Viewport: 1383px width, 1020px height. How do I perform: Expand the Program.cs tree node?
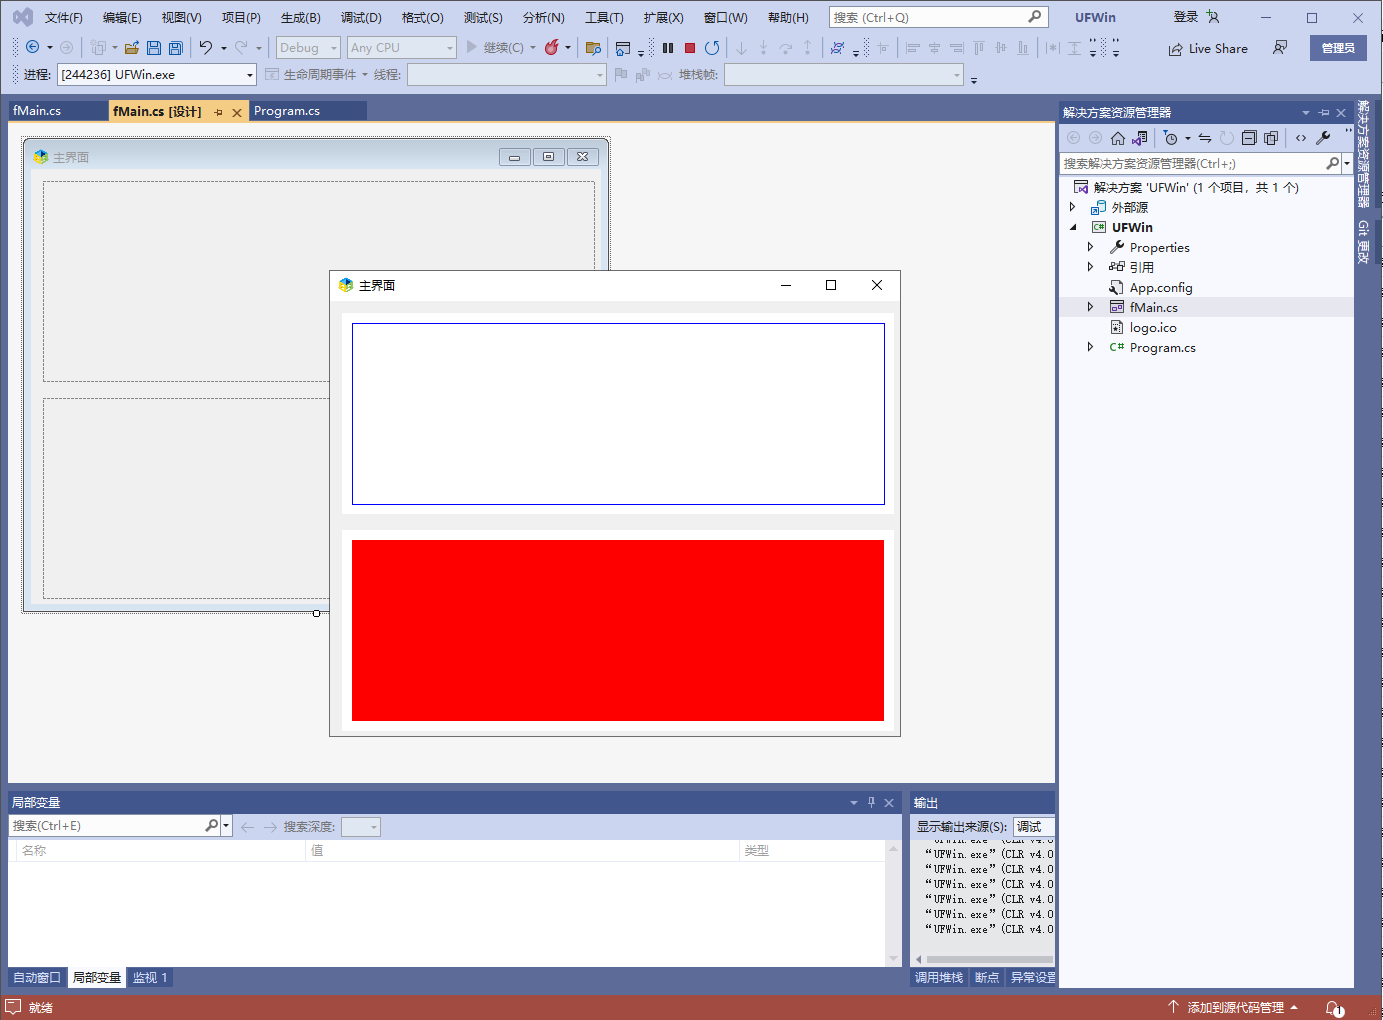pyautogui.click(x=1090, y=347)
